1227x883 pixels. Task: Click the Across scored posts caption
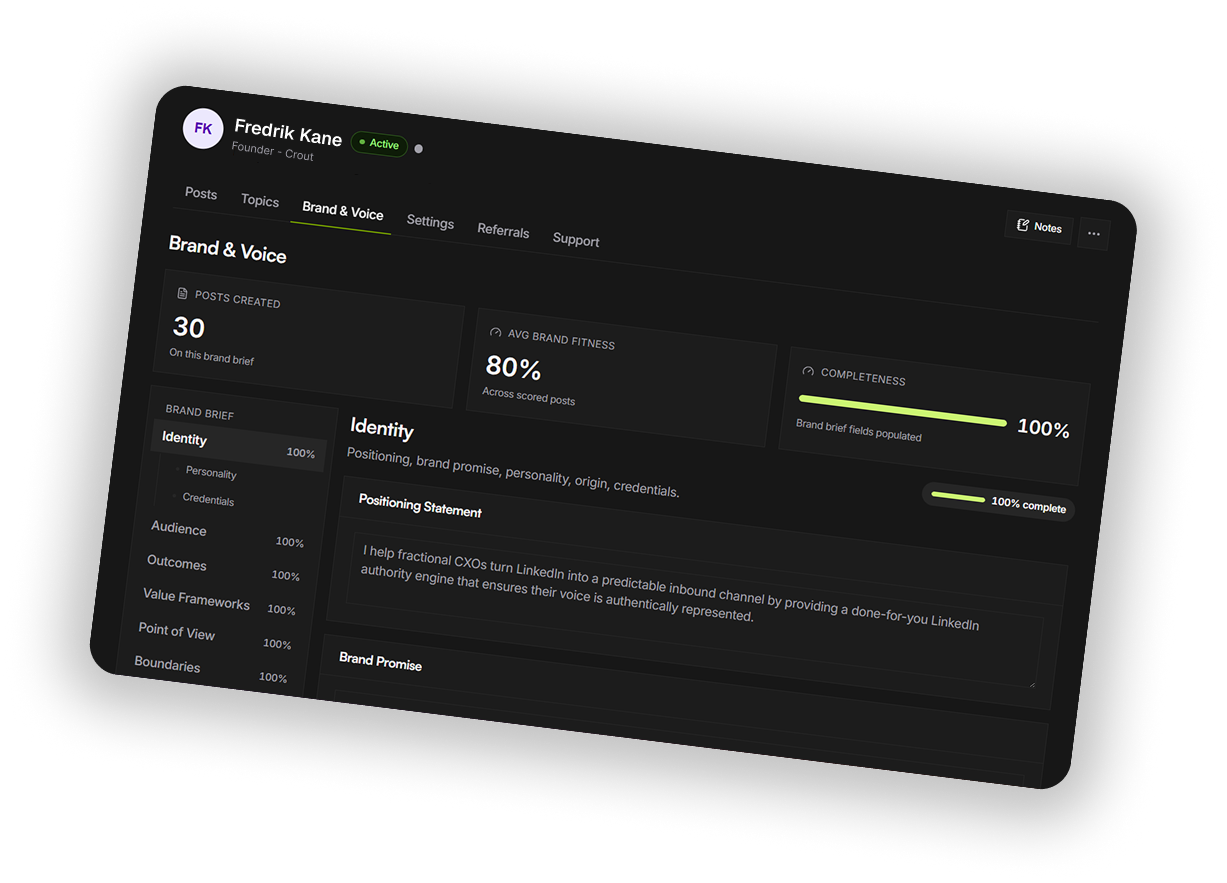tap(529, 396)
